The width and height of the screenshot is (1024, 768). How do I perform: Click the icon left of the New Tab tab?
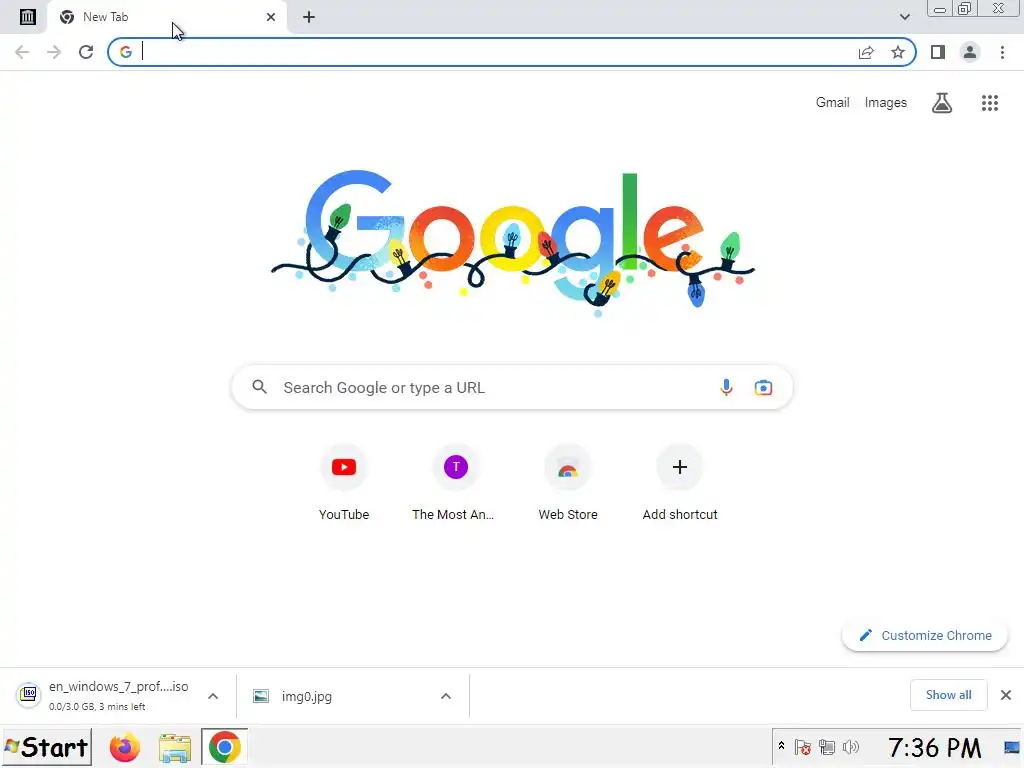27,17
